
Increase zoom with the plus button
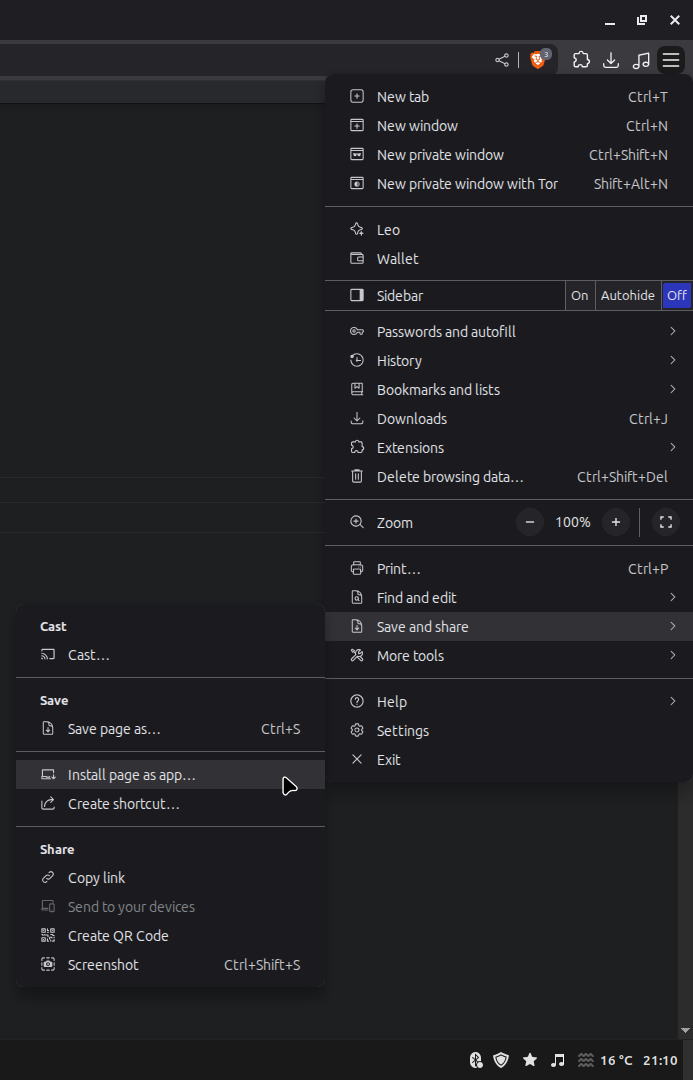[x=616, y=522]
